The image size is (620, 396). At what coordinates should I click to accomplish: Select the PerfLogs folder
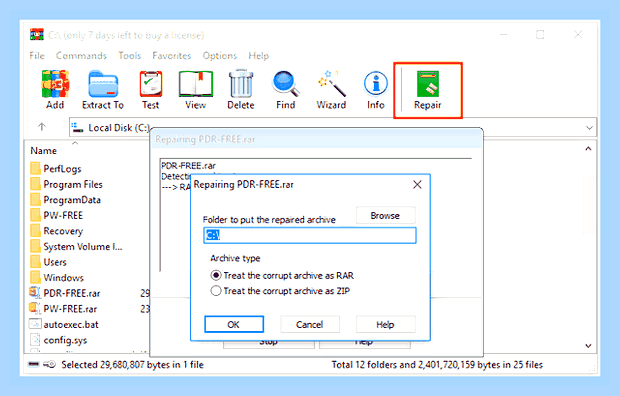point(56,169)
